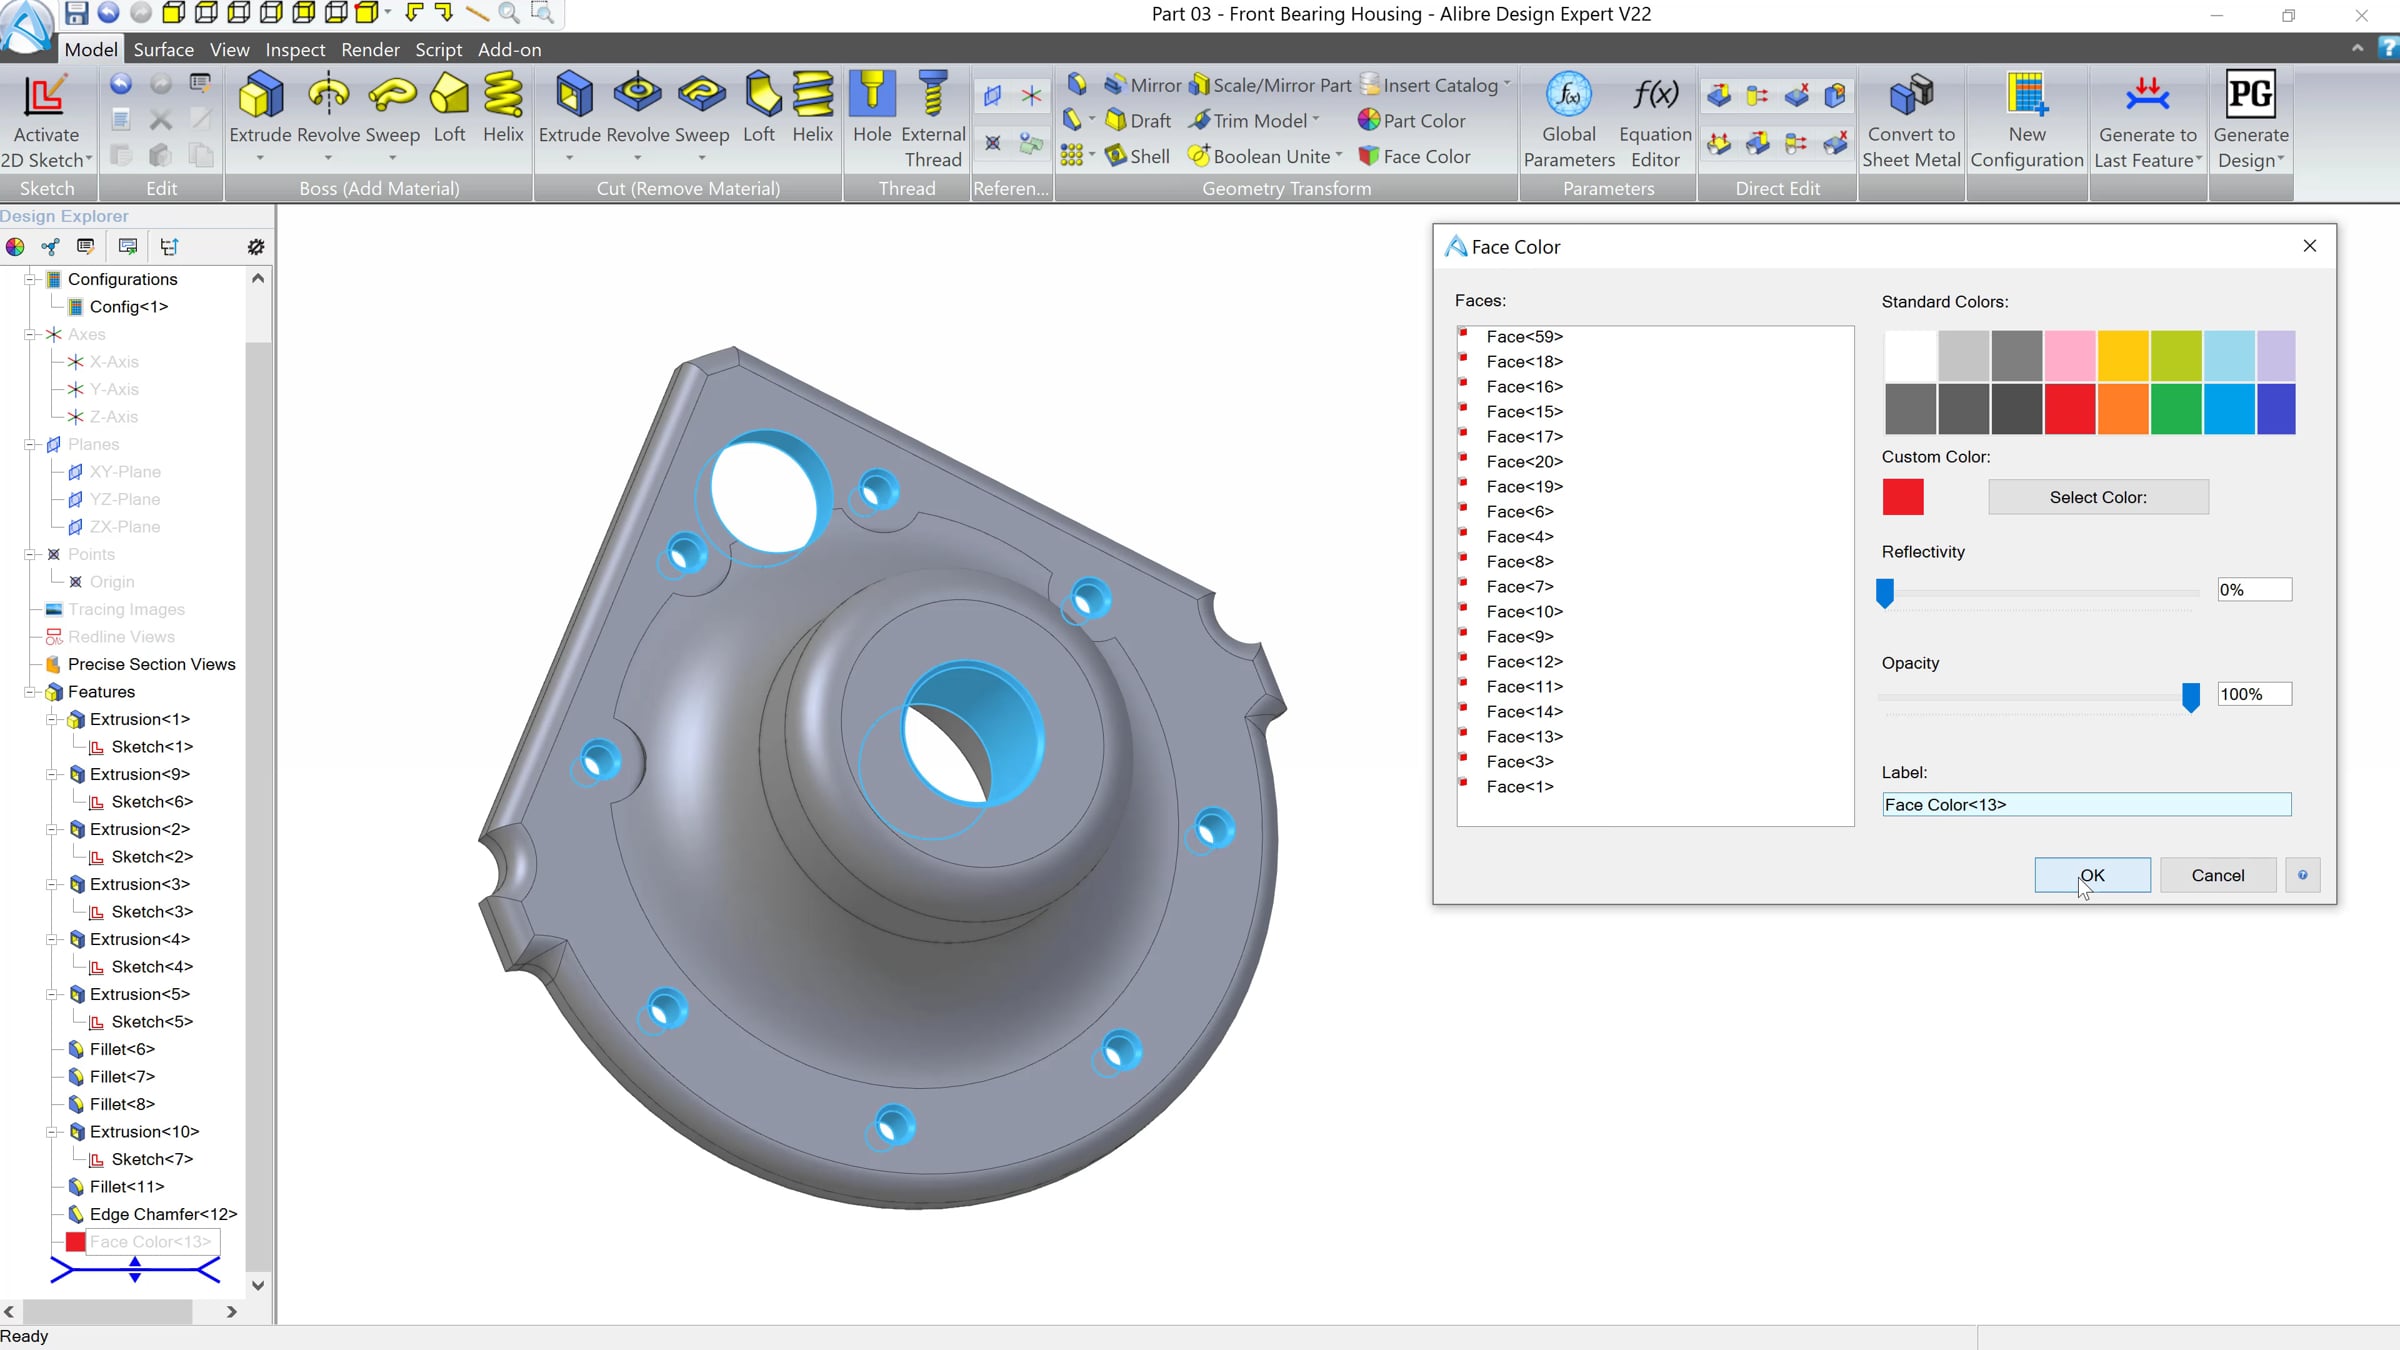Click the Reflectivity percentage field
The image size is (2400, 1350).
click(x=2254, y=590)
